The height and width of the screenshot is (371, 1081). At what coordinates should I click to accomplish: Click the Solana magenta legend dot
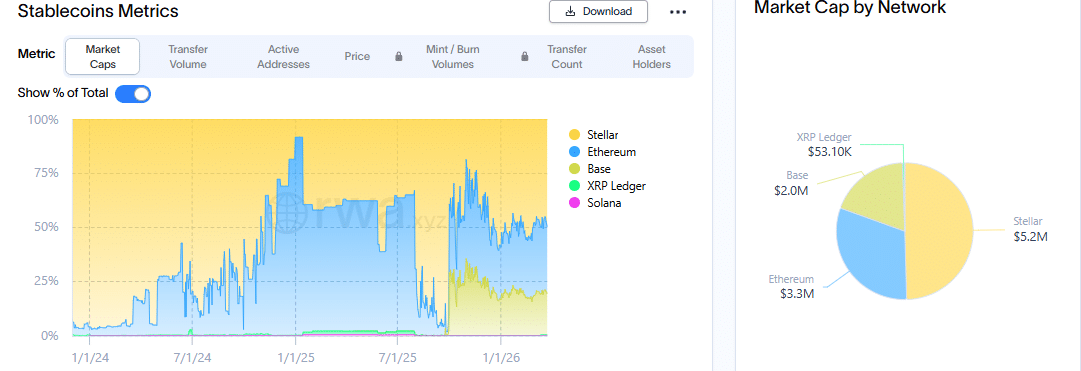click(574, 203)
